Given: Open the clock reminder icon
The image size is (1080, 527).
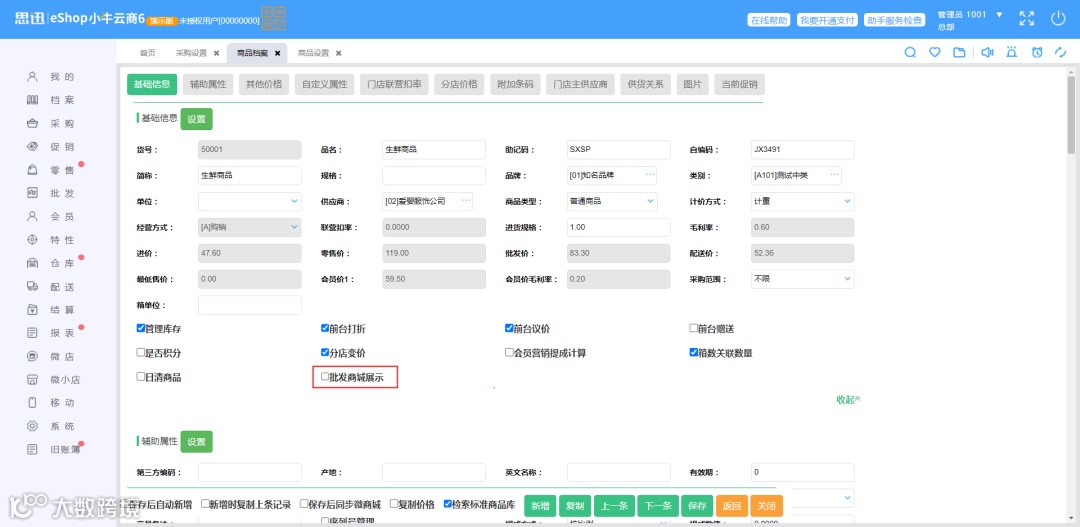Looking at the screenshot, I should [1037, 52].
